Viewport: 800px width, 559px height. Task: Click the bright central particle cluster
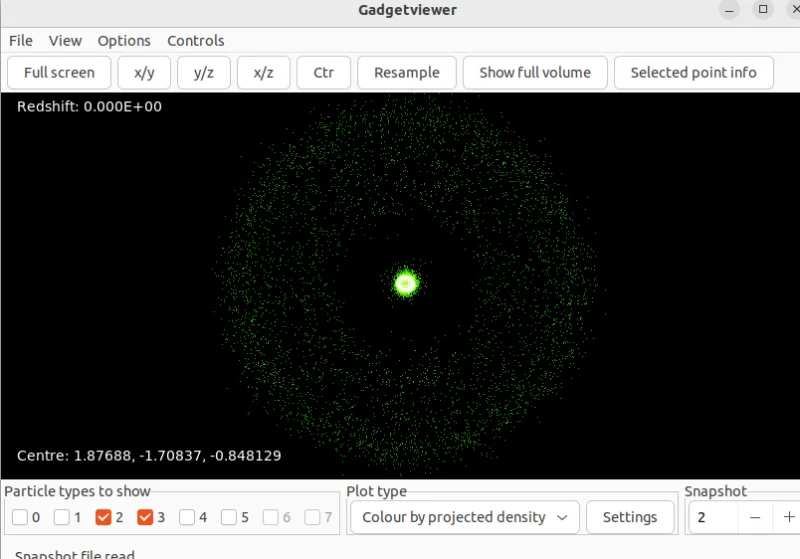(x=406, y=284)
